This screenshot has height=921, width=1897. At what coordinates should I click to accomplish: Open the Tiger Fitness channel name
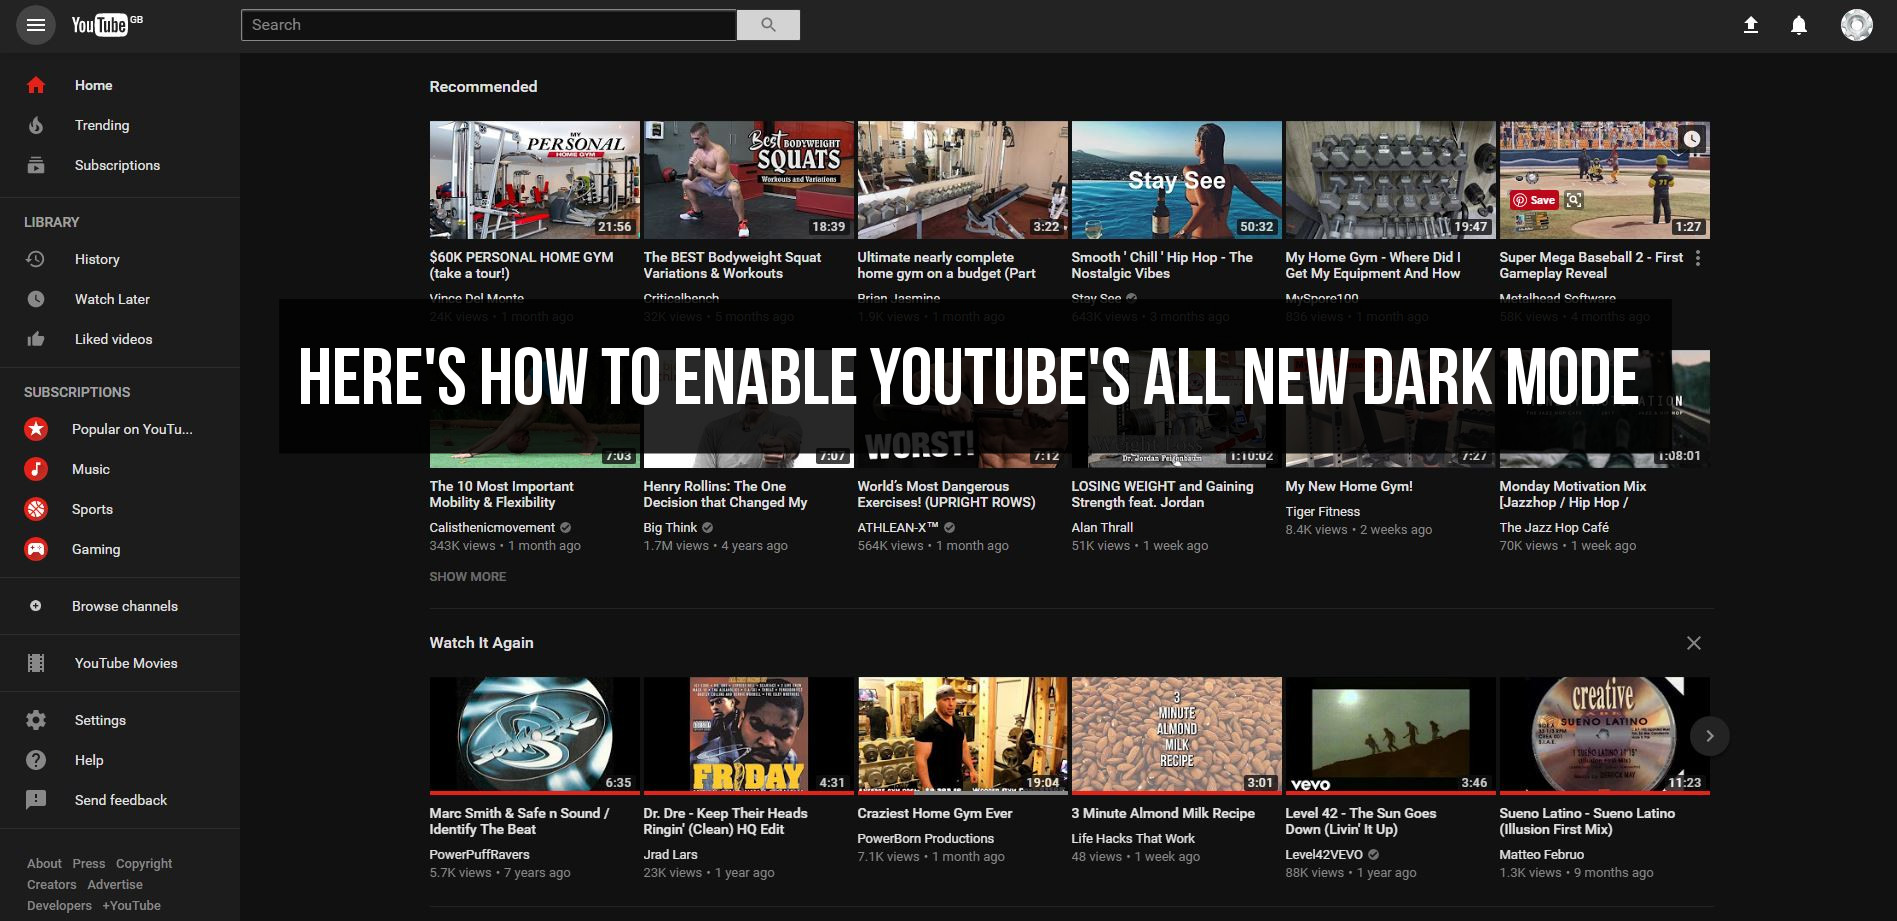pos(1323,512)
